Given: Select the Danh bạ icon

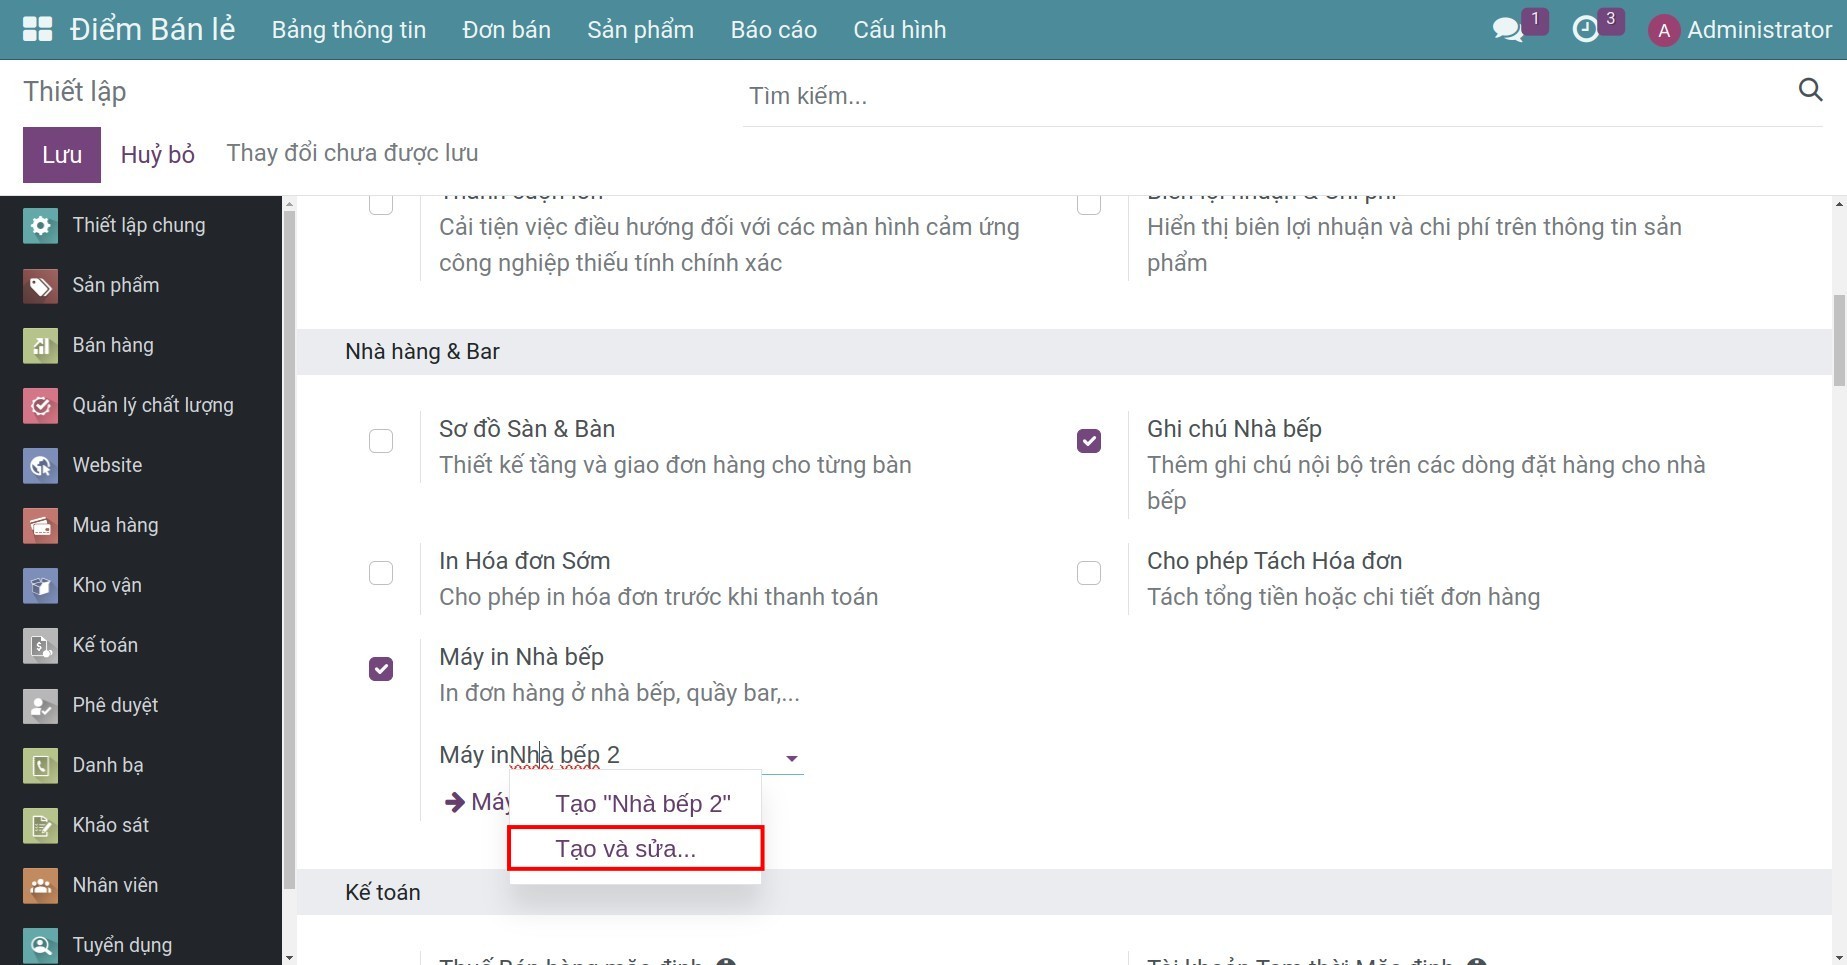Looking at the screenshot, I should coord(40,765).
